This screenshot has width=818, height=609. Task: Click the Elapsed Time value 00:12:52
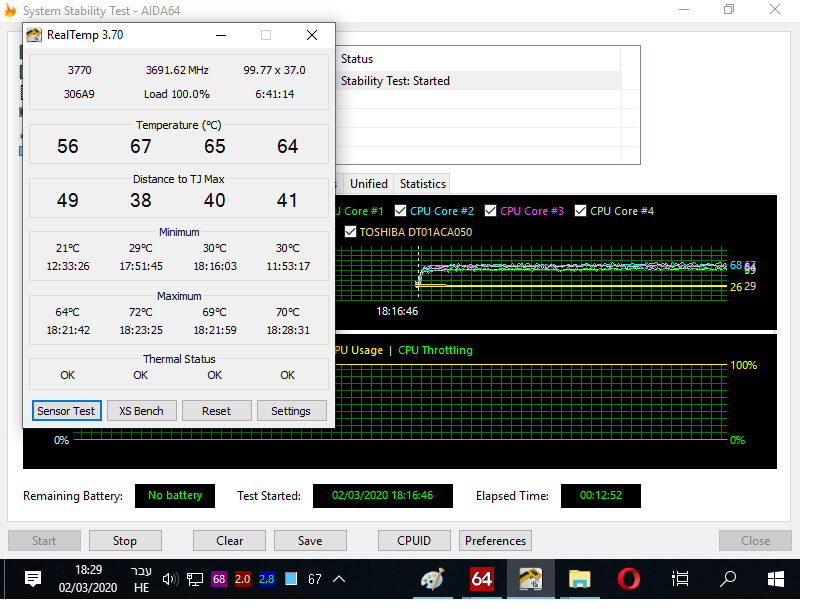(601, 495)
